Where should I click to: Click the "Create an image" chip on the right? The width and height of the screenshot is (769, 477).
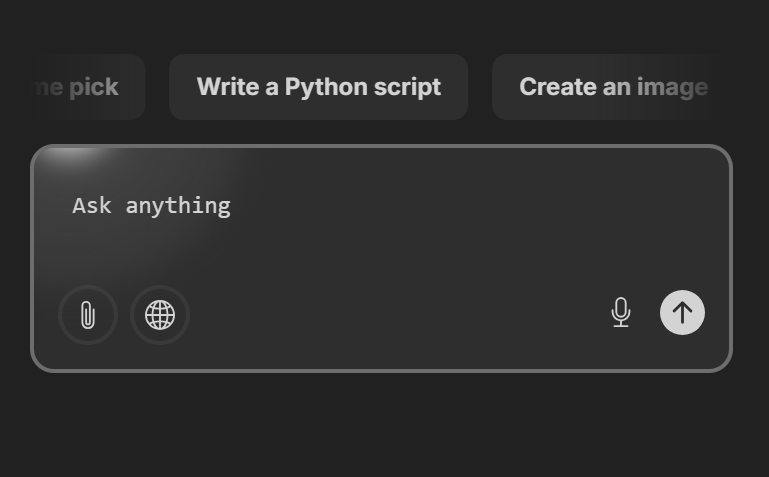tap(613, 87)
